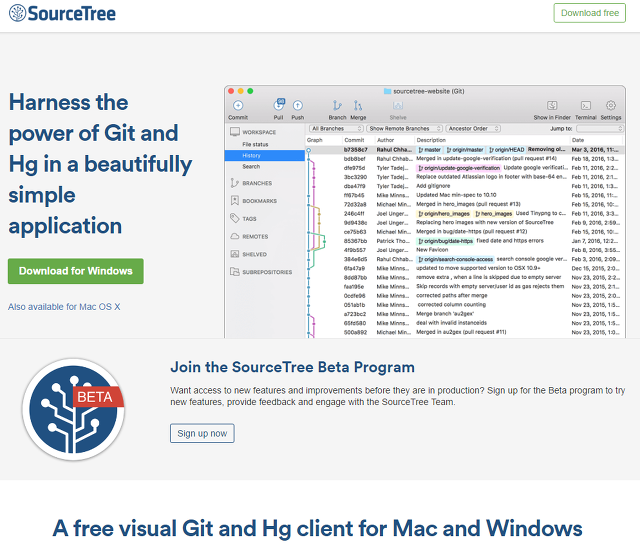Click the Remotes cloud icon in sidebar

tap(235, 236)
